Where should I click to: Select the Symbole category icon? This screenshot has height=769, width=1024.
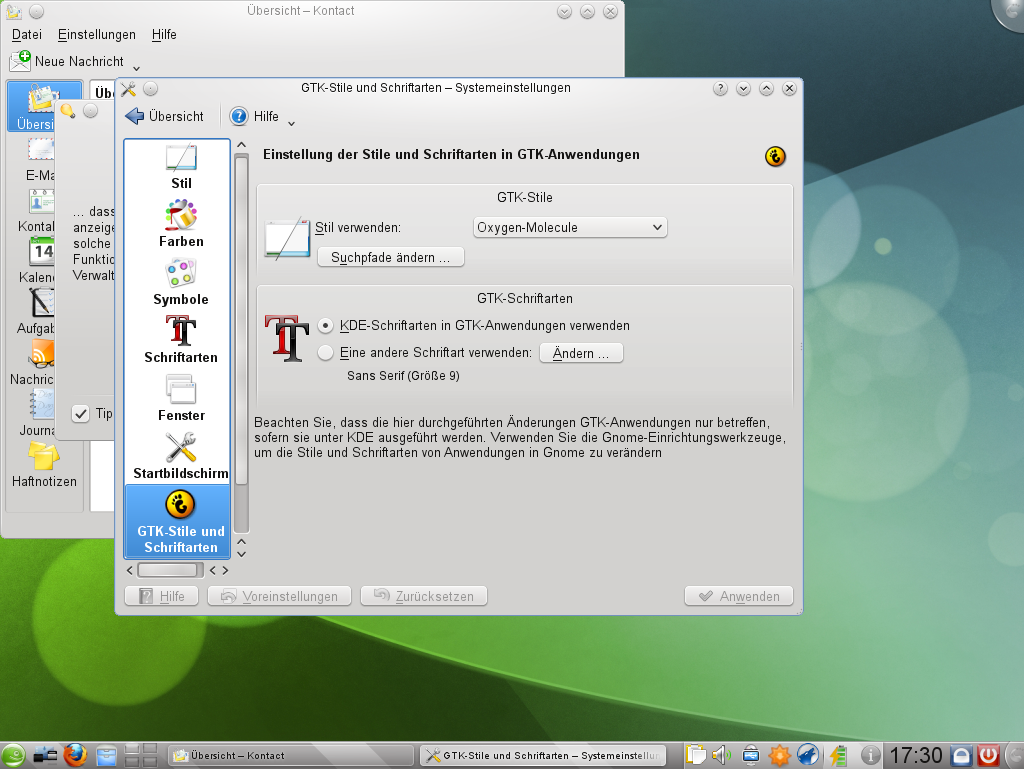point(180,278)
